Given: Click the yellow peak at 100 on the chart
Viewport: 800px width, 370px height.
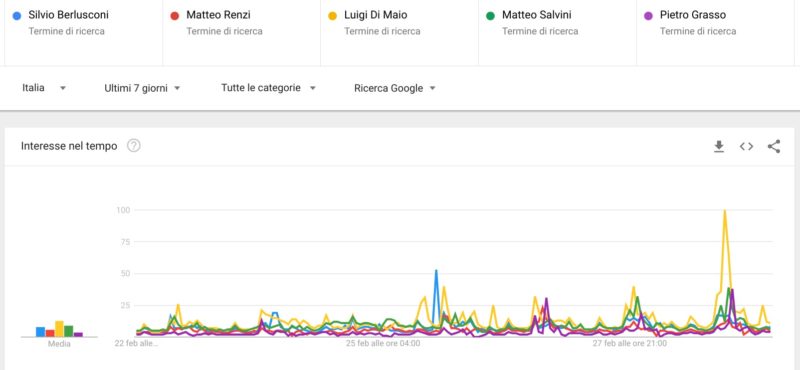Looking at the screenshot, I should (724, 211).
